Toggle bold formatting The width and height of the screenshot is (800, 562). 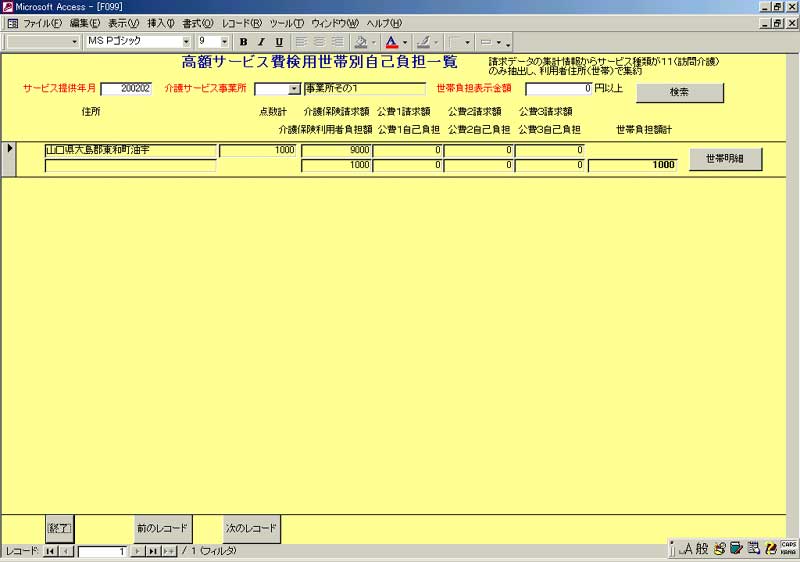coord(243,42)
